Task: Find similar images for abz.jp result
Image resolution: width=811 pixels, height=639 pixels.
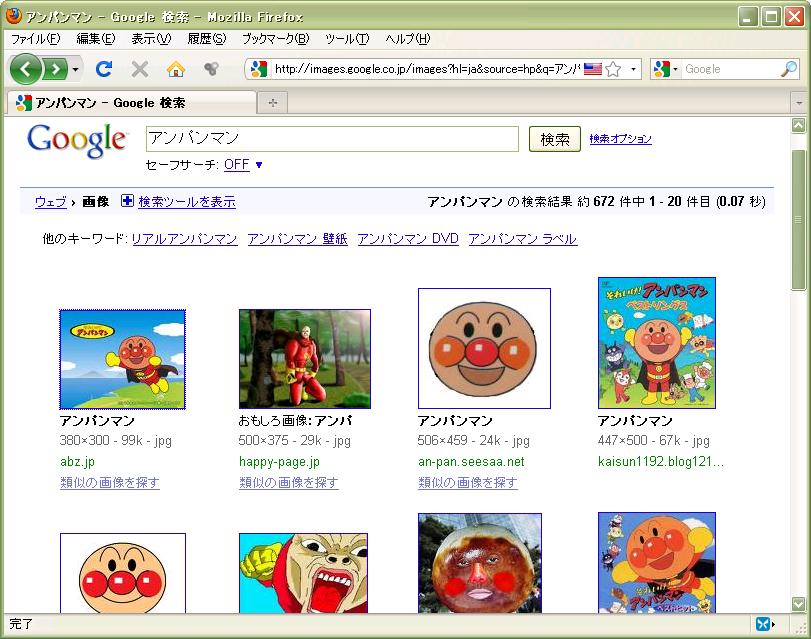Action: (110, 482)
